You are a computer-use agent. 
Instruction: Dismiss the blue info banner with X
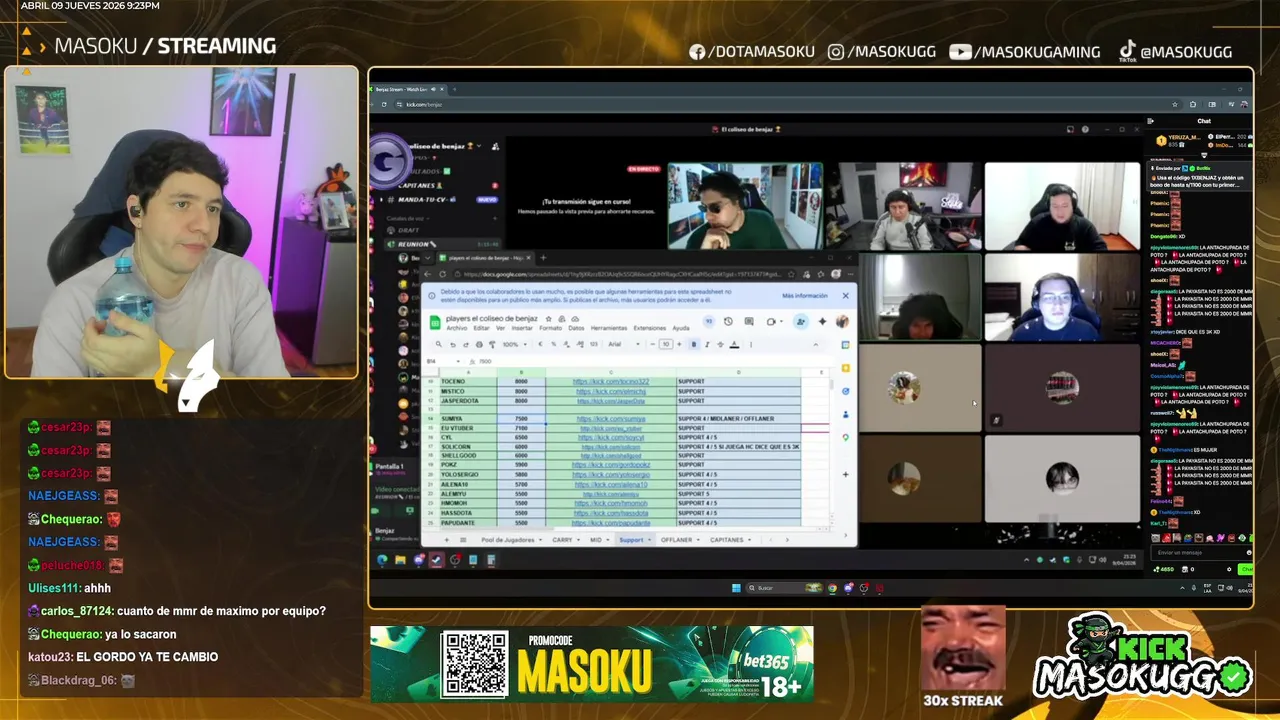845,296
